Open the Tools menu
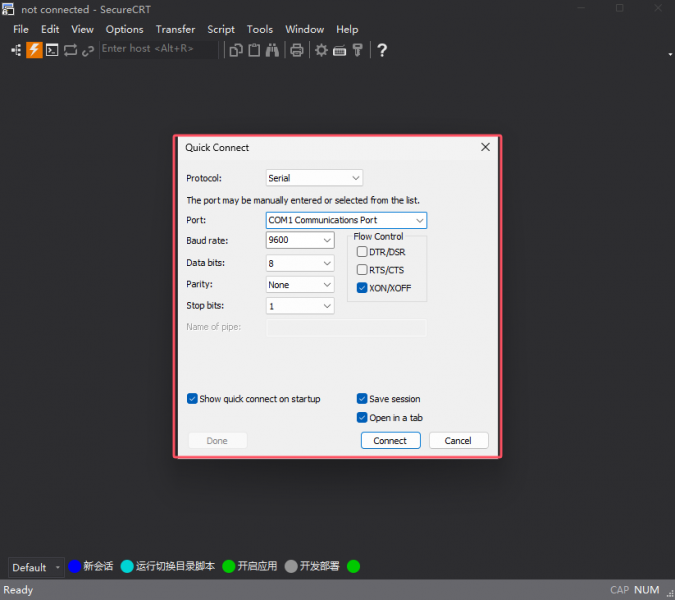This screenshot has width=675, height=600. [x=260, y=29]
